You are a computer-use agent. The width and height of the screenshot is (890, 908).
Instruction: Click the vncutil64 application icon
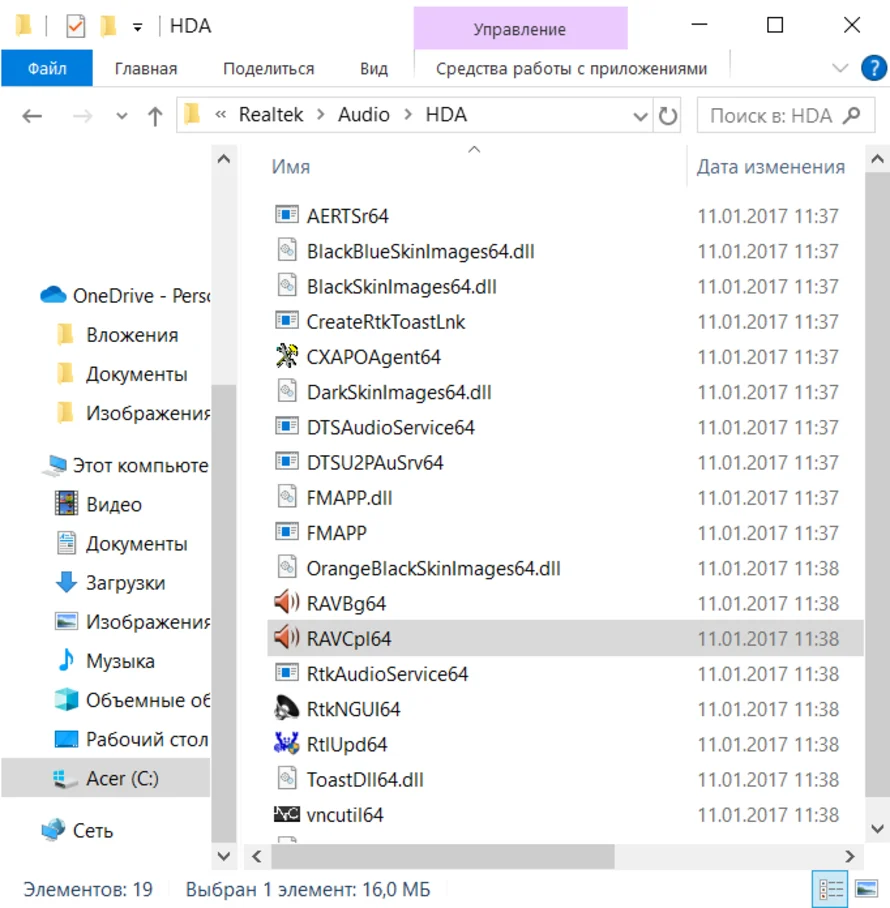(x=287, y=814)
